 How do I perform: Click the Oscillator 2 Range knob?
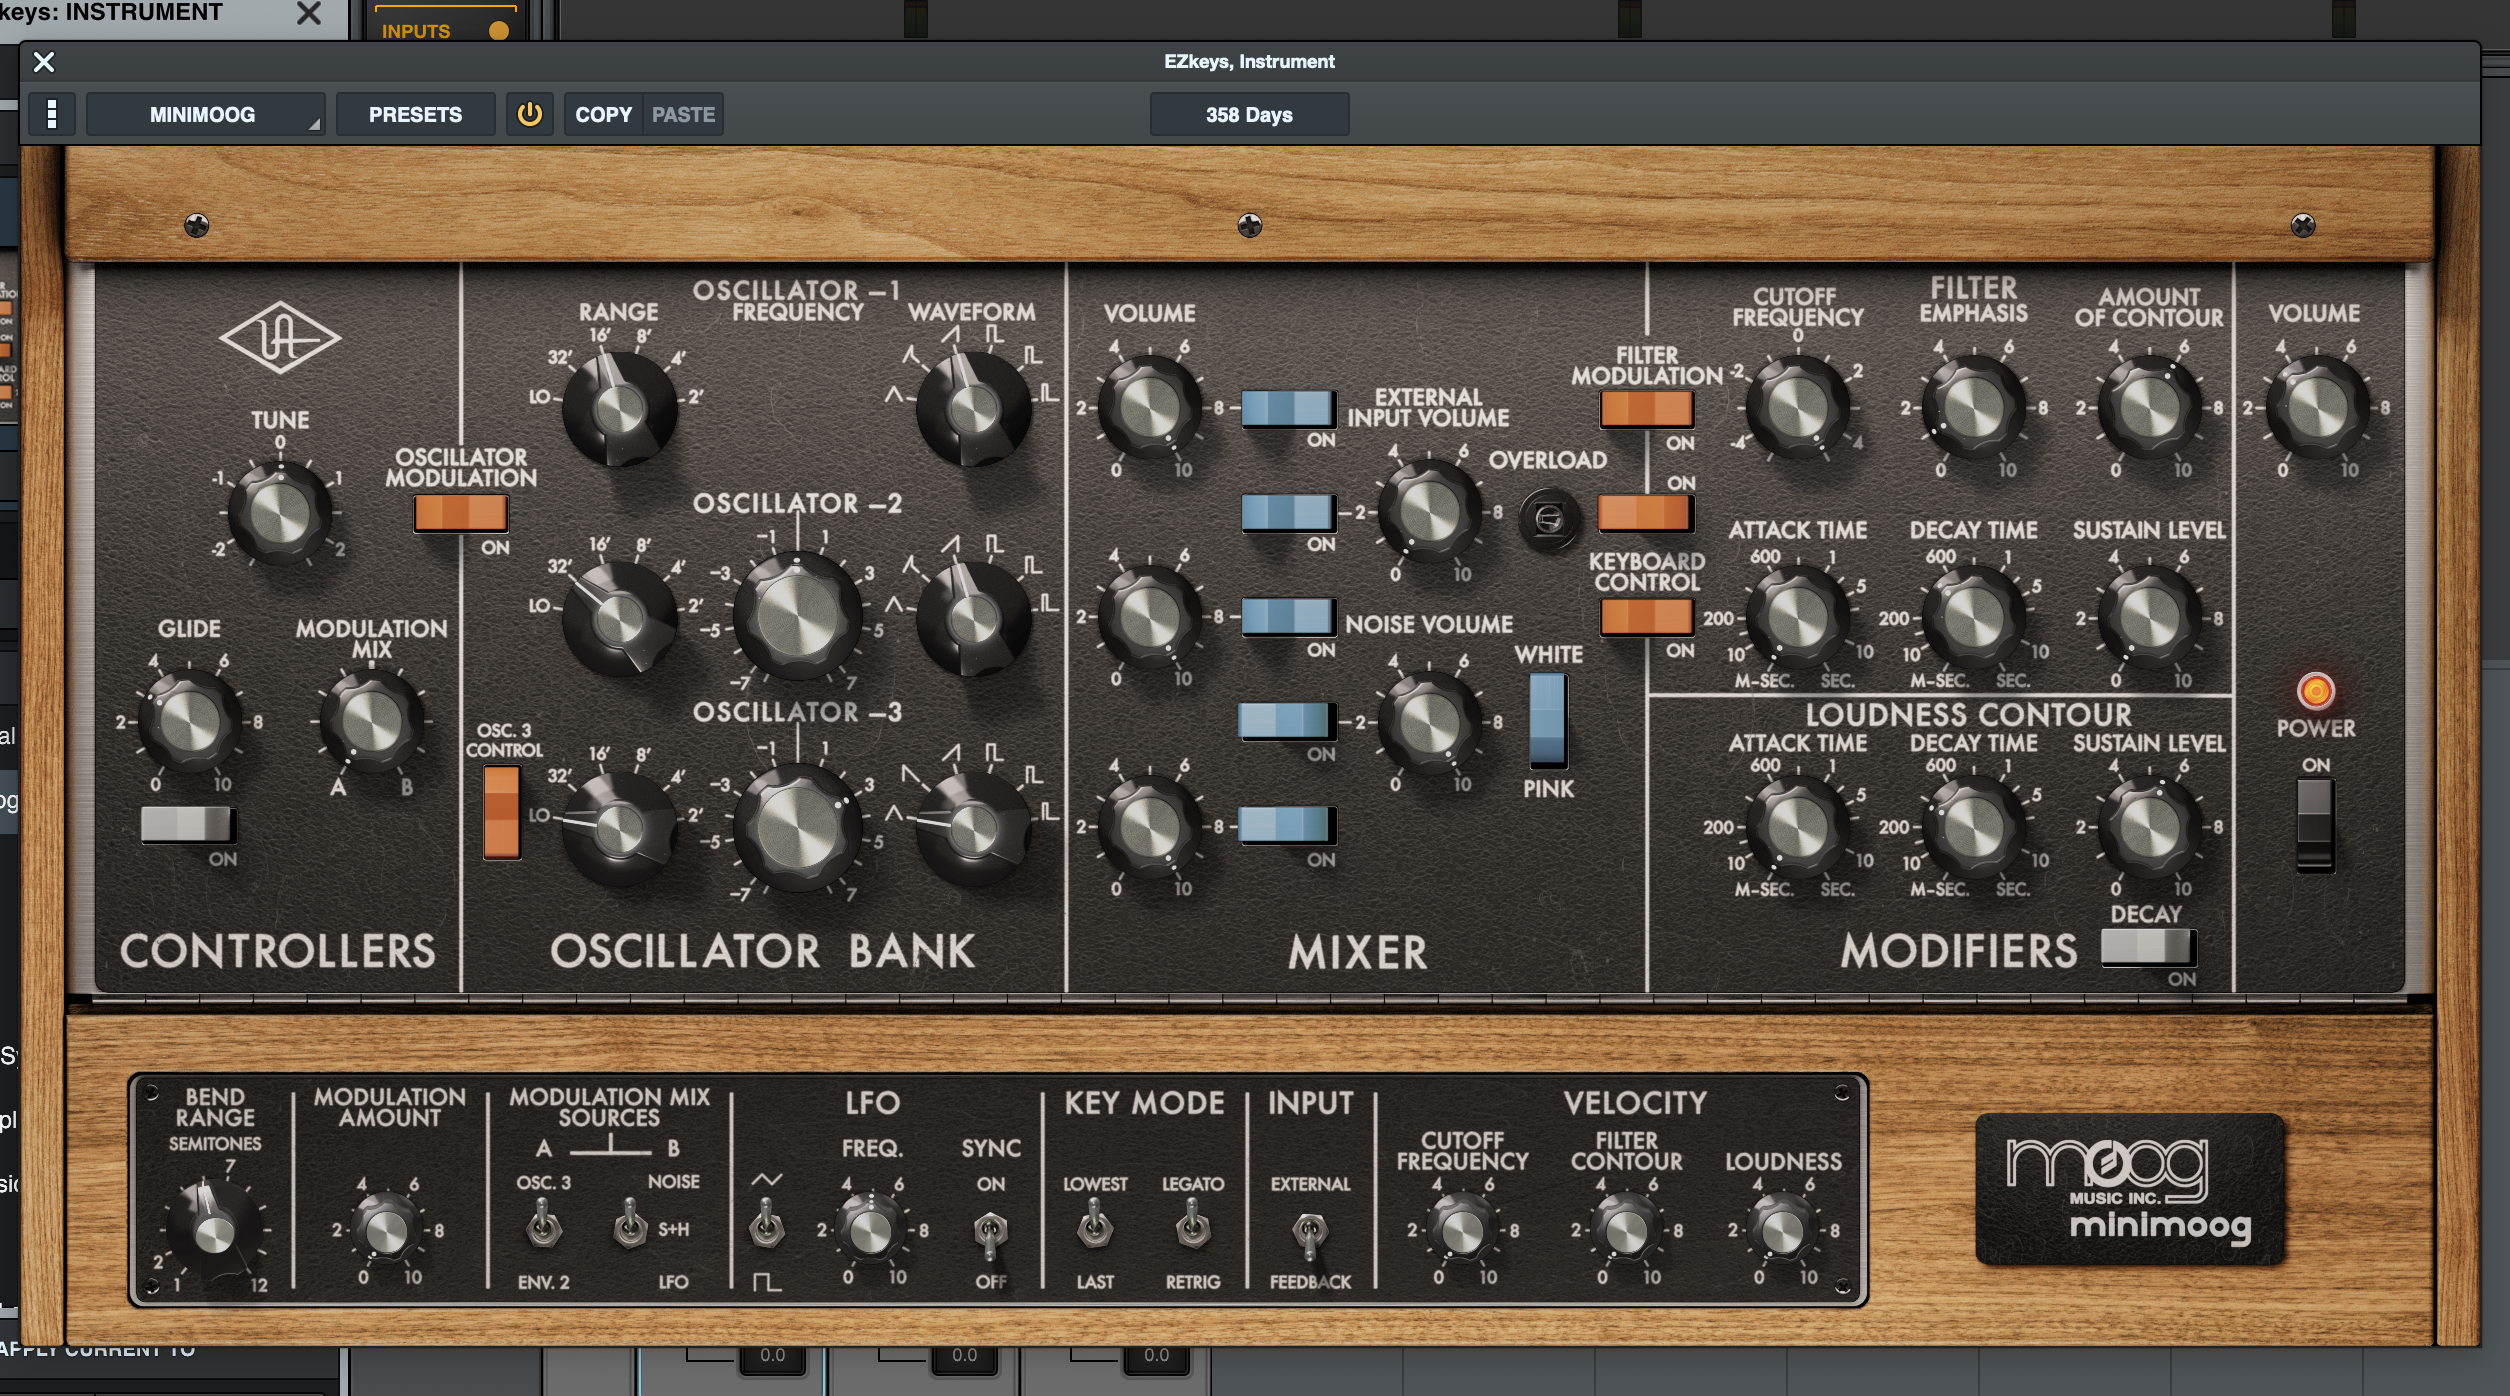point(619,619)
